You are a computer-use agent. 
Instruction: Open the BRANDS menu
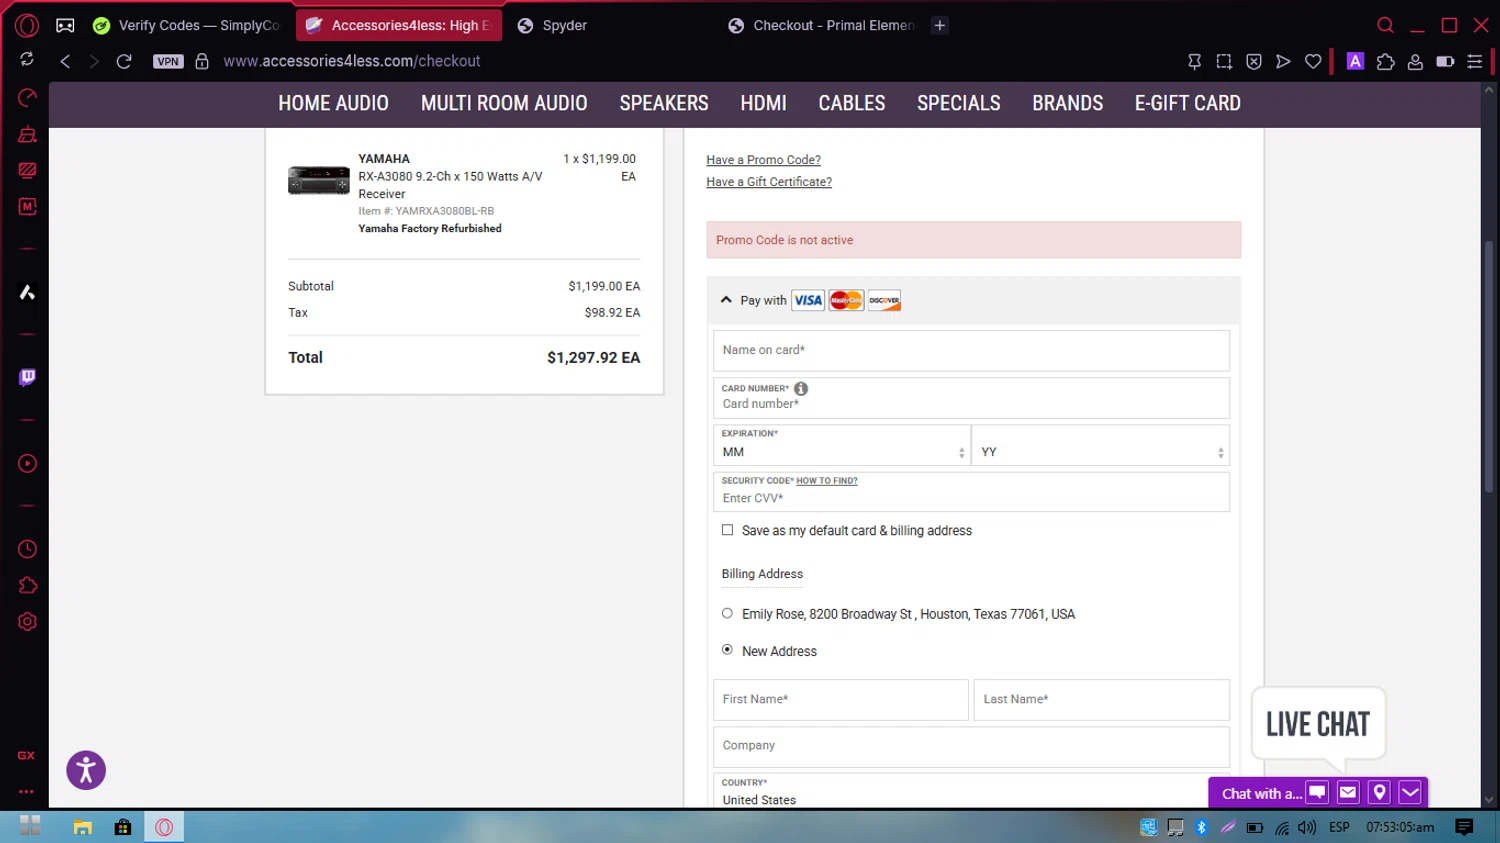(1068, 103)
